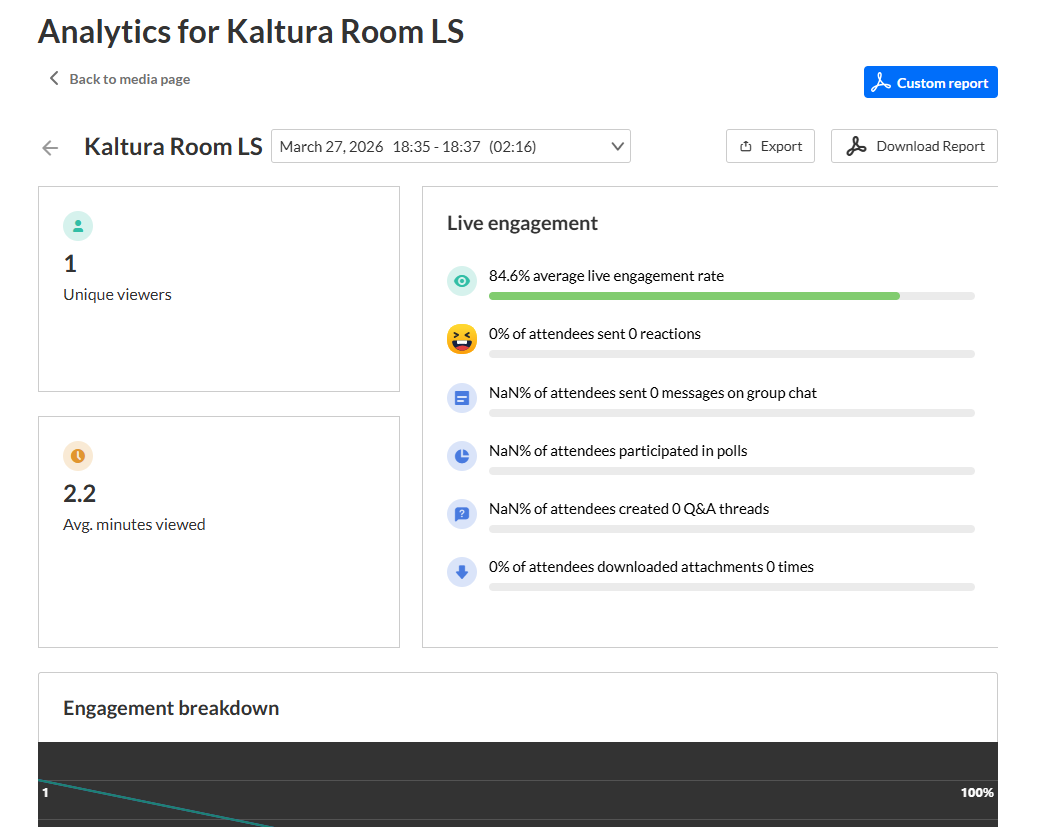Click the Export button

(770, 146)
